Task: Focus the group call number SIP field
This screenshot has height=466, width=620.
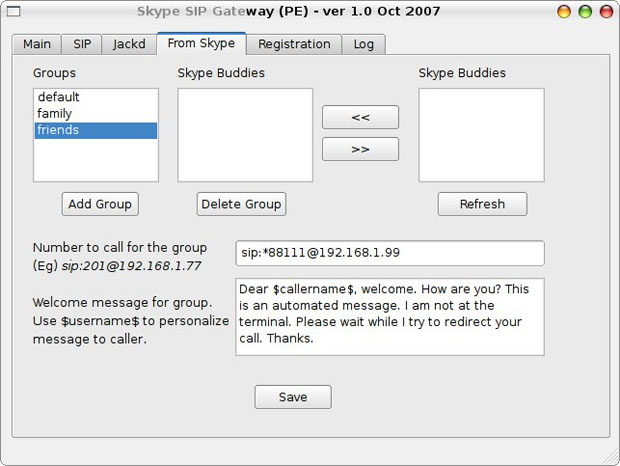Action: pos(390,253)
